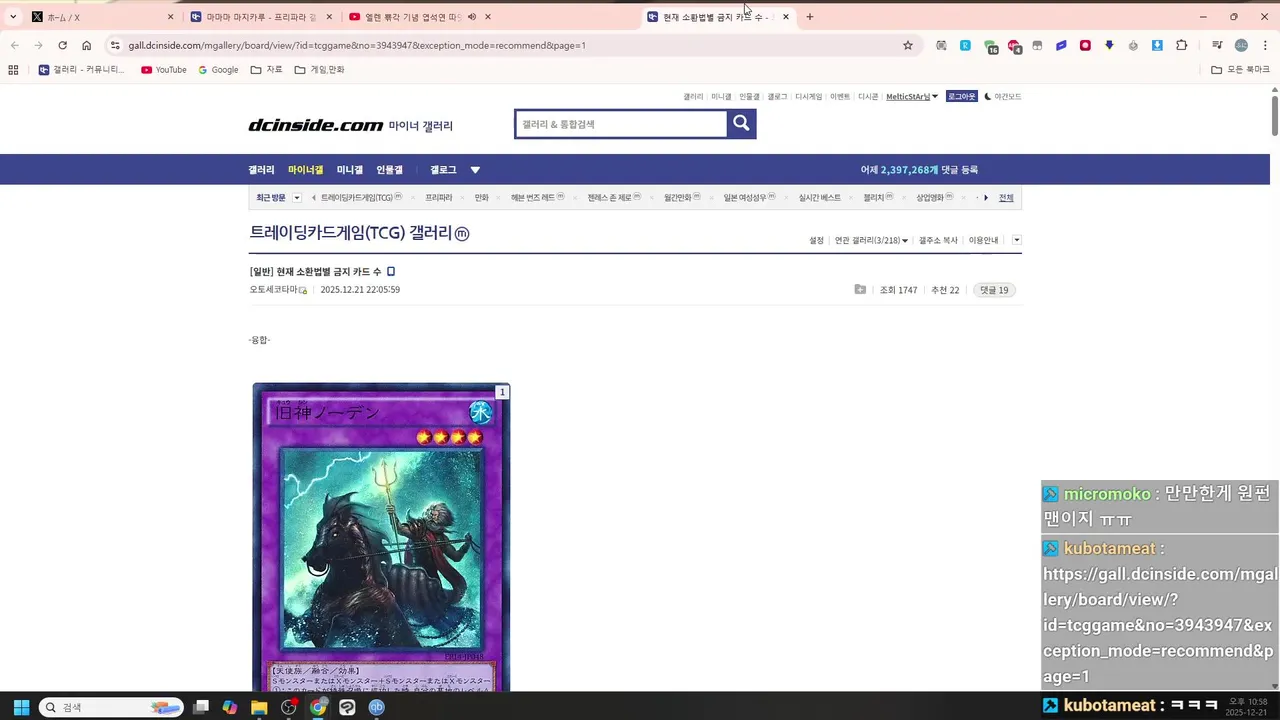This screenshot has width=1280, height=720.
Task: Mute the YouTube tab speaker icon
Action: click(471, 17)
